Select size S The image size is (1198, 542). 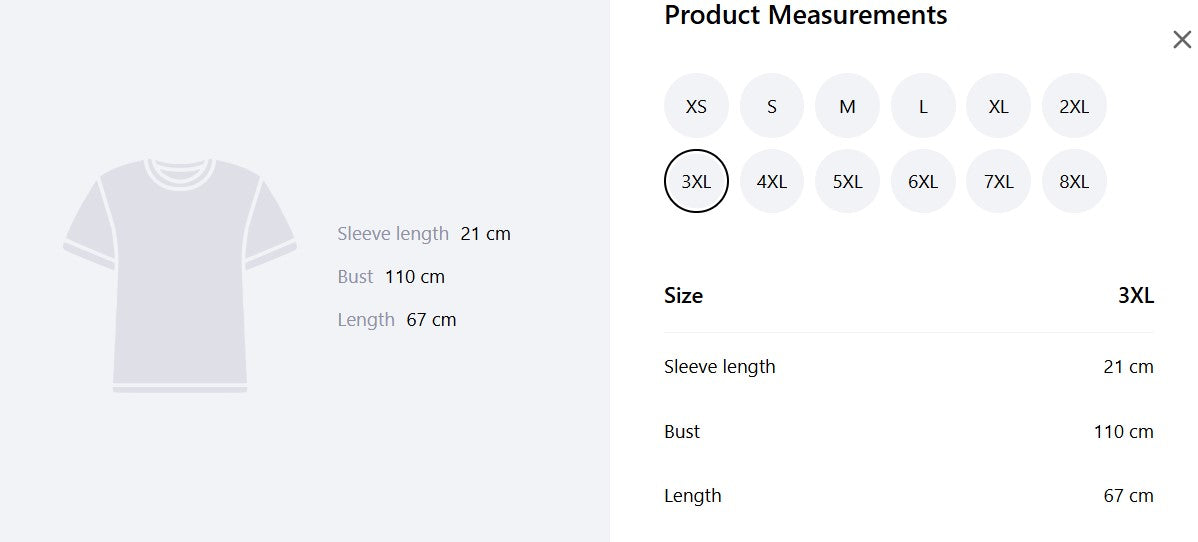[x=772, y=106]
